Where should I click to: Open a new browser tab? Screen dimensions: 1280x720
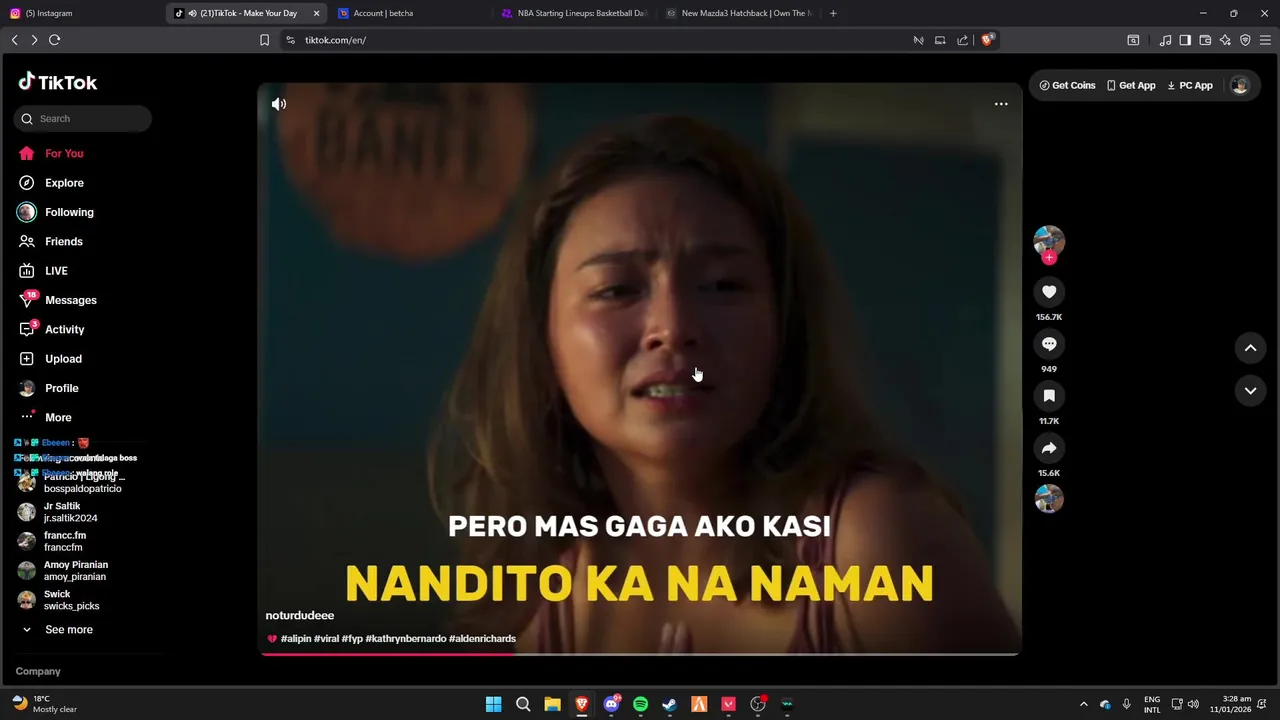click(x=833, y=13)
